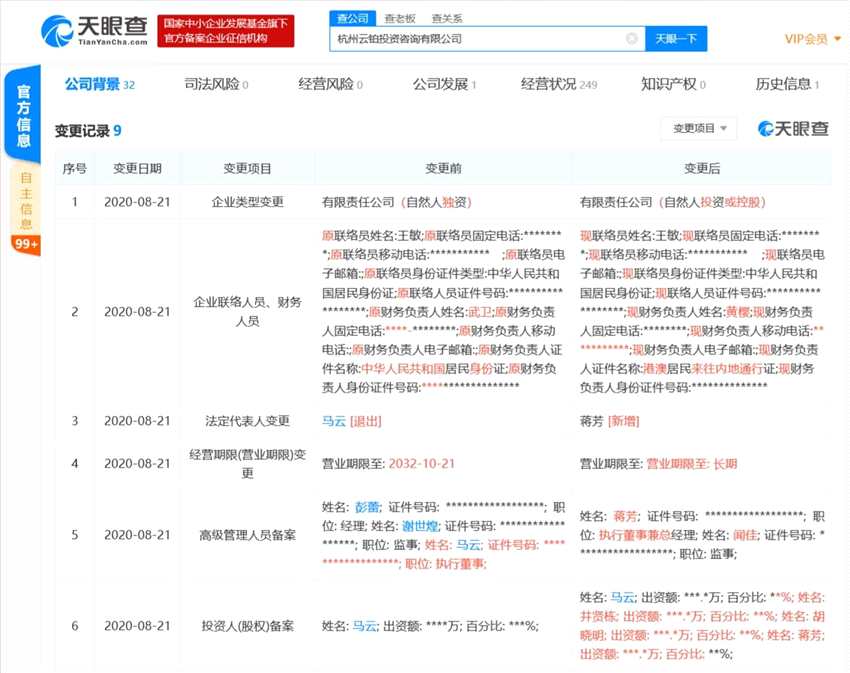
Task: Open 彭蕾 link in row 5
Action: coord(367,507)
